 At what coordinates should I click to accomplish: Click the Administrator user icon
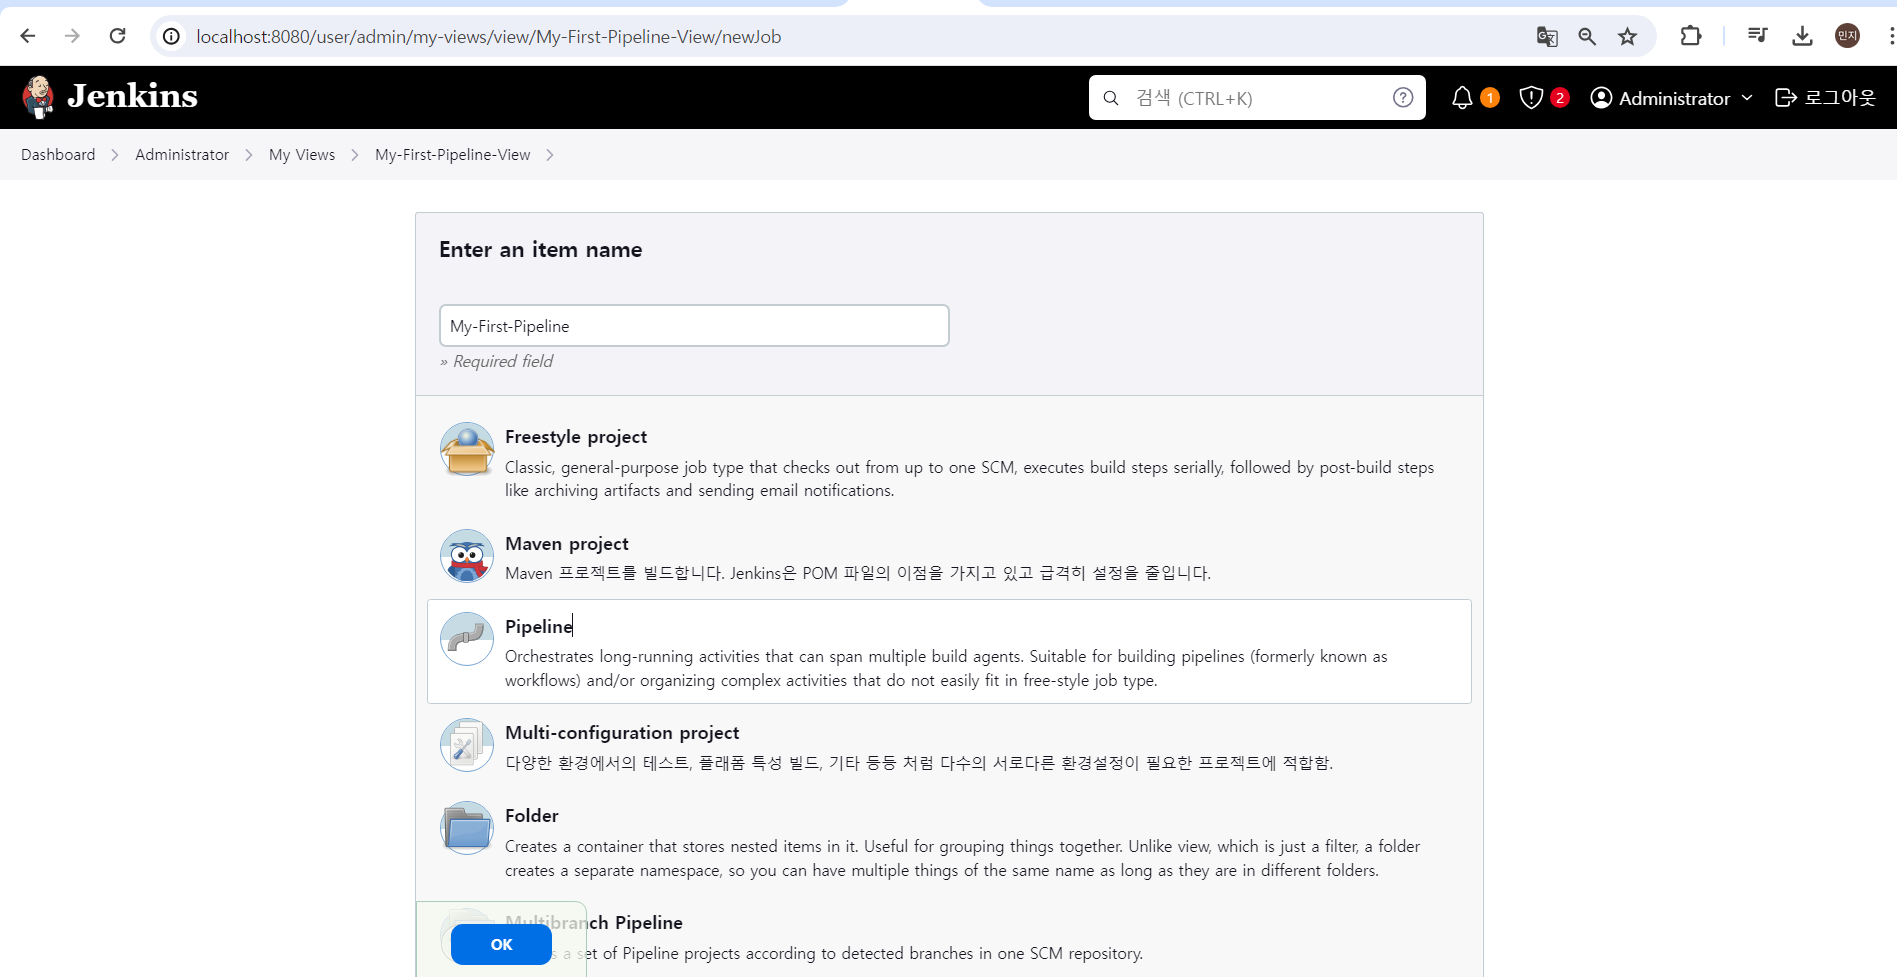[1601, 97]
